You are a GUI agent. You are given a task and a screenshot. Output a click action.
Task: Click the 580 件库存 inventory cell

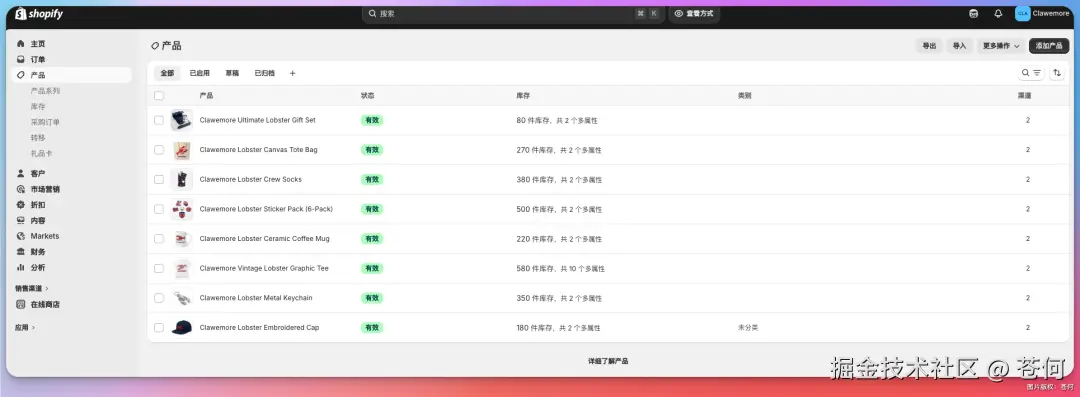pyautogui.click(x=561, y=269)
